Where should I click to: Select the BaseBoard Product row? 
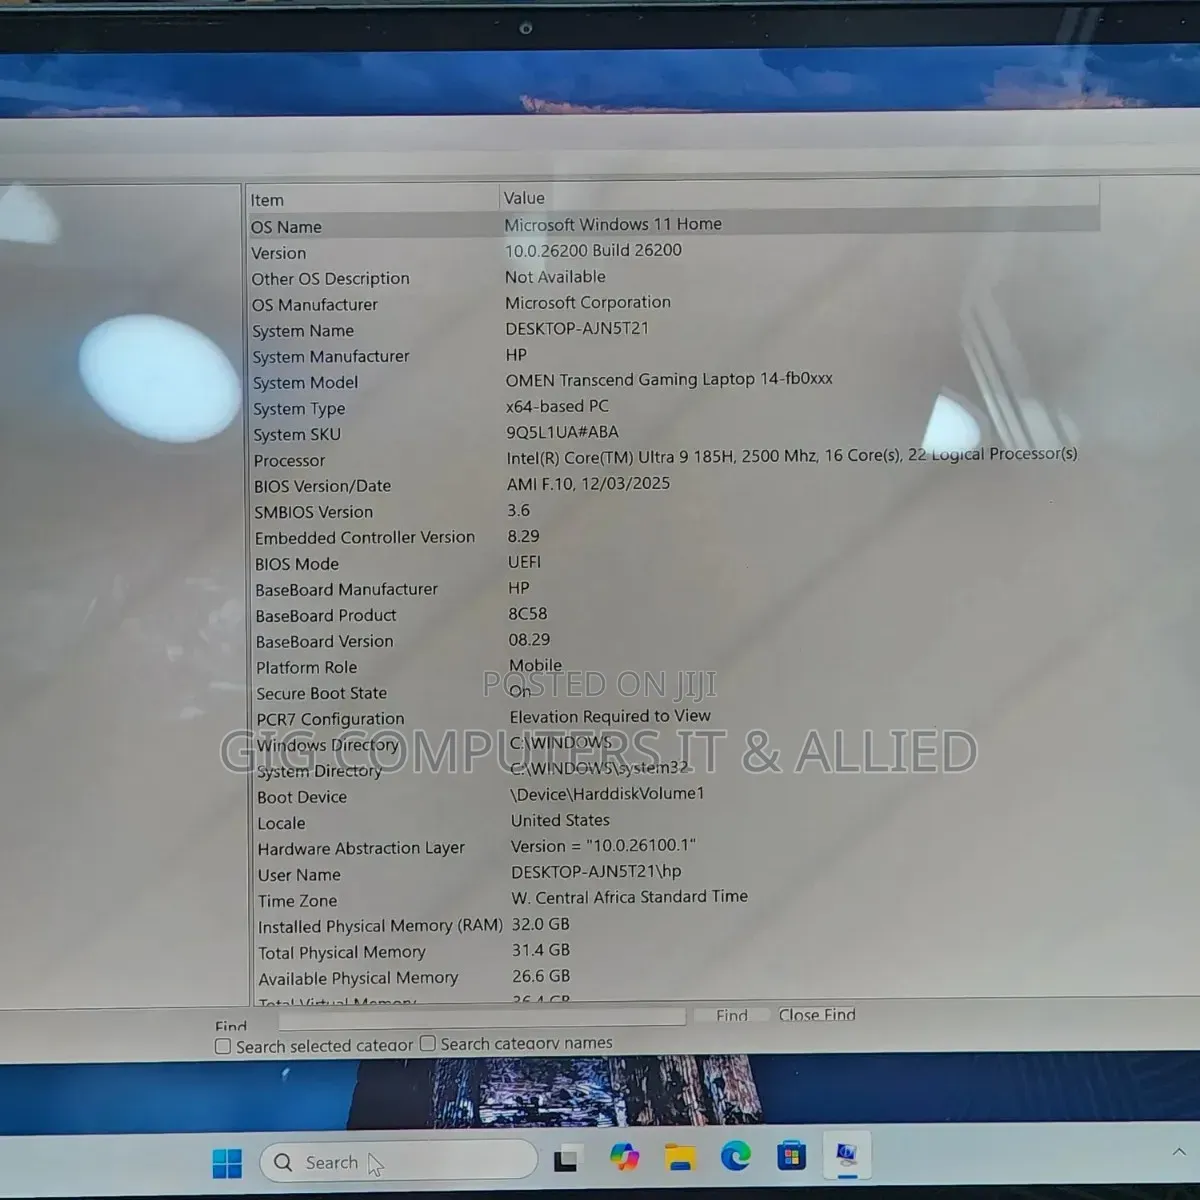[x=674, y=614]
